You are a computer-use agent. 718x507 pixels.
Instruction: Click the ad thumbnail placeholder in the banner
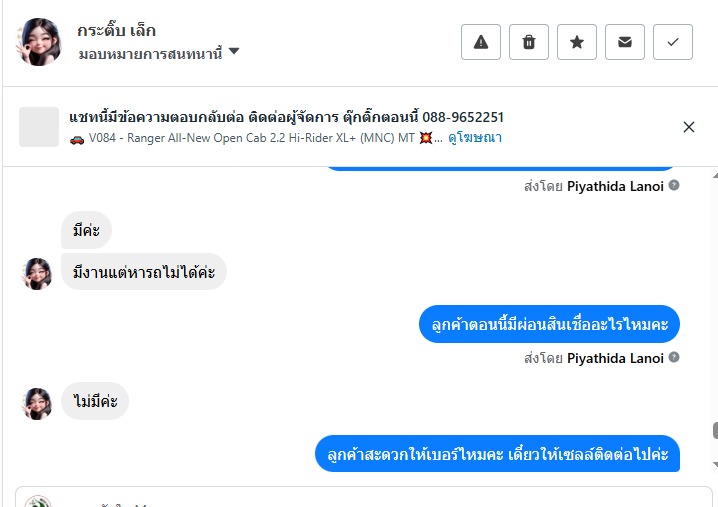click(39, 127)
